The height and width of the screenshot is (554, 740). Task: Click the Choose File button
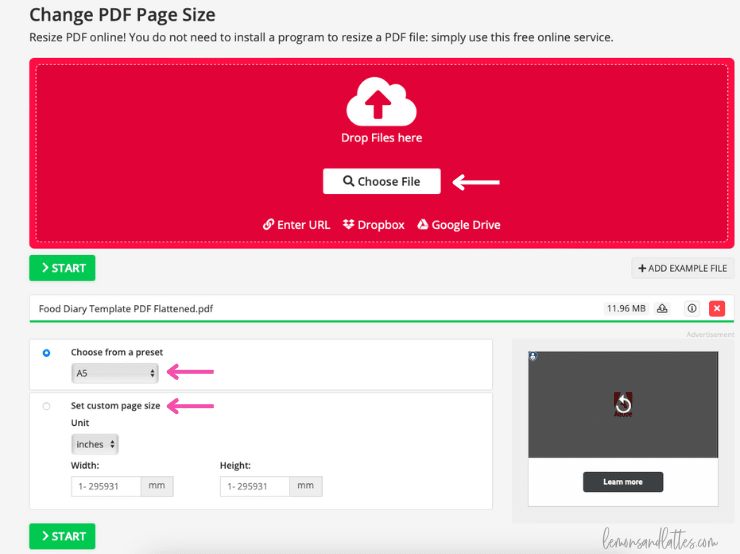click(x=381, y=181)
